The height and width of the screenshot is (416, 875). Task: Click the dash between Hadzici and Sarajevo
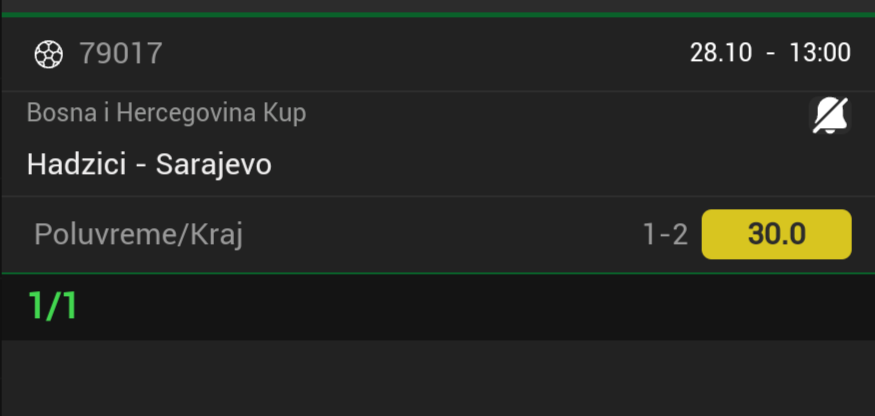pyautogui.click(x=141, y=165)
